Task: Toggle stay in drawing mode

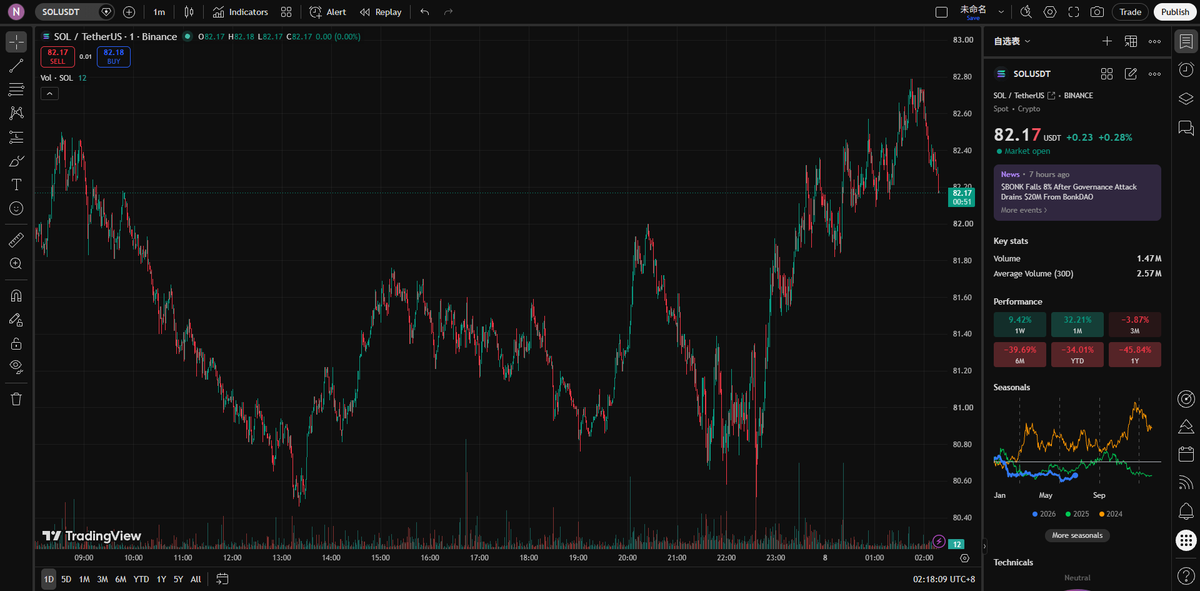Action: click(16, 320)
